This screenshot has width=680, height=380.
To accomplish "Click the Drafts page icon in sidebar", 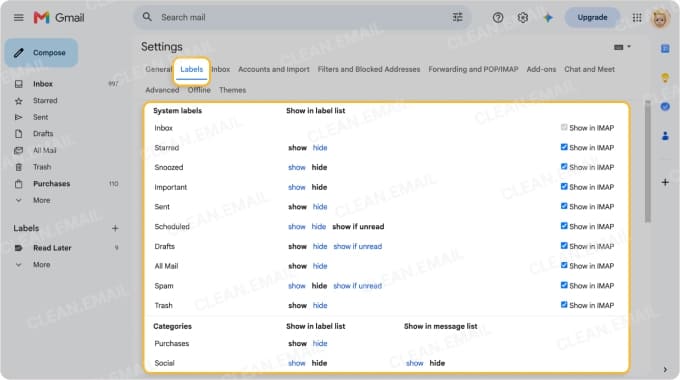I will point(19,134).
